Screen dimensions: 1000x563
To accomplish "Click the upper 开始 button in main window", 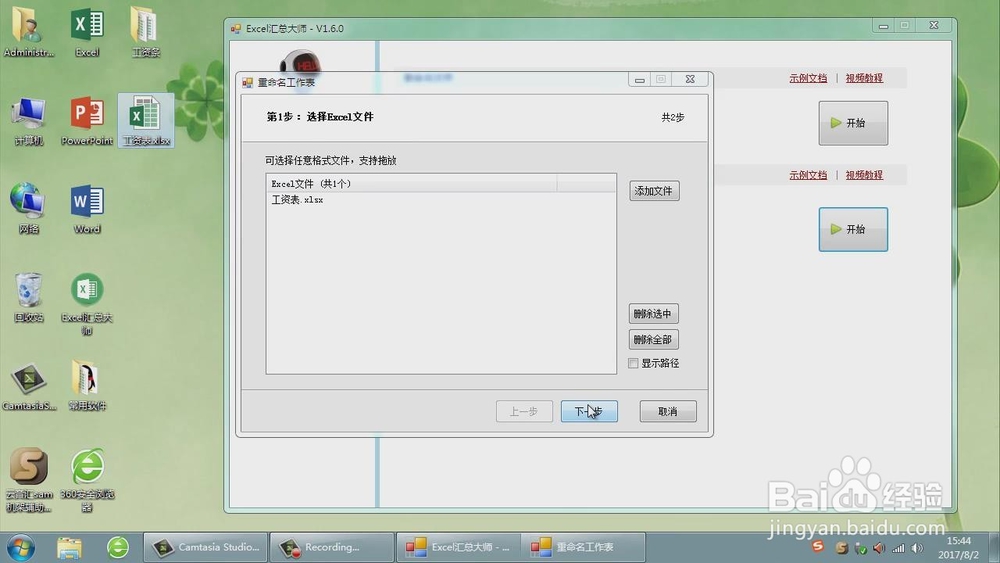I will 853,123.
